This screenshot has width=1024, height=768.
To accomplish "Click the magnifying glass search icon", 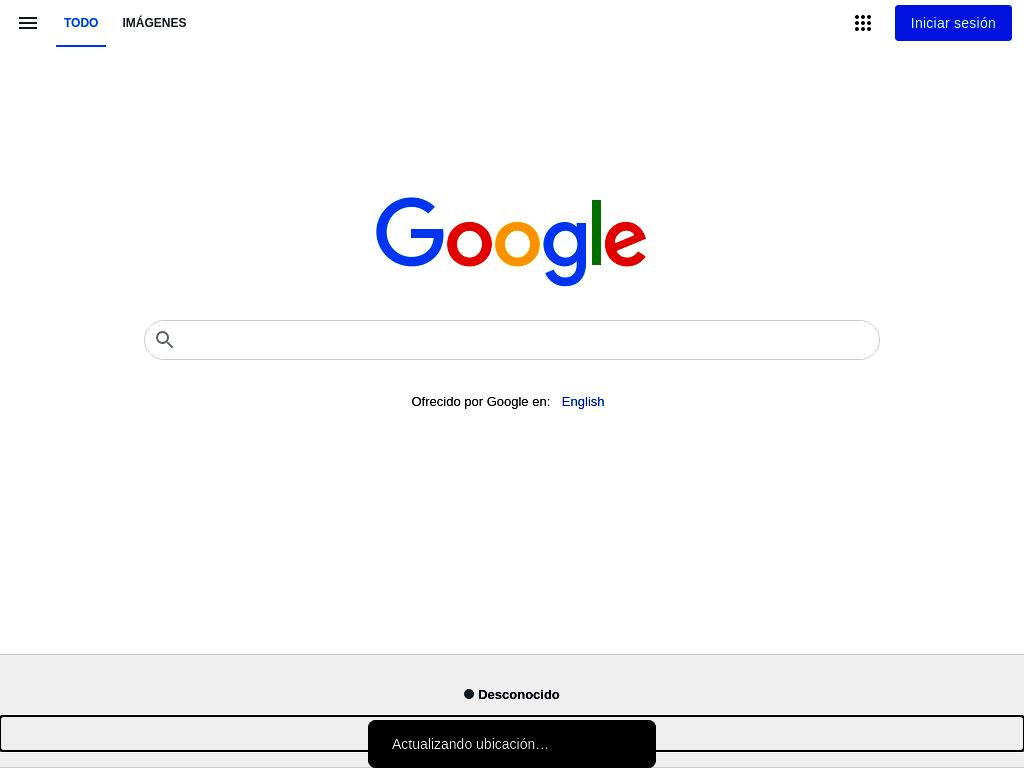I will pyautogui.click(x=165, y=340).
